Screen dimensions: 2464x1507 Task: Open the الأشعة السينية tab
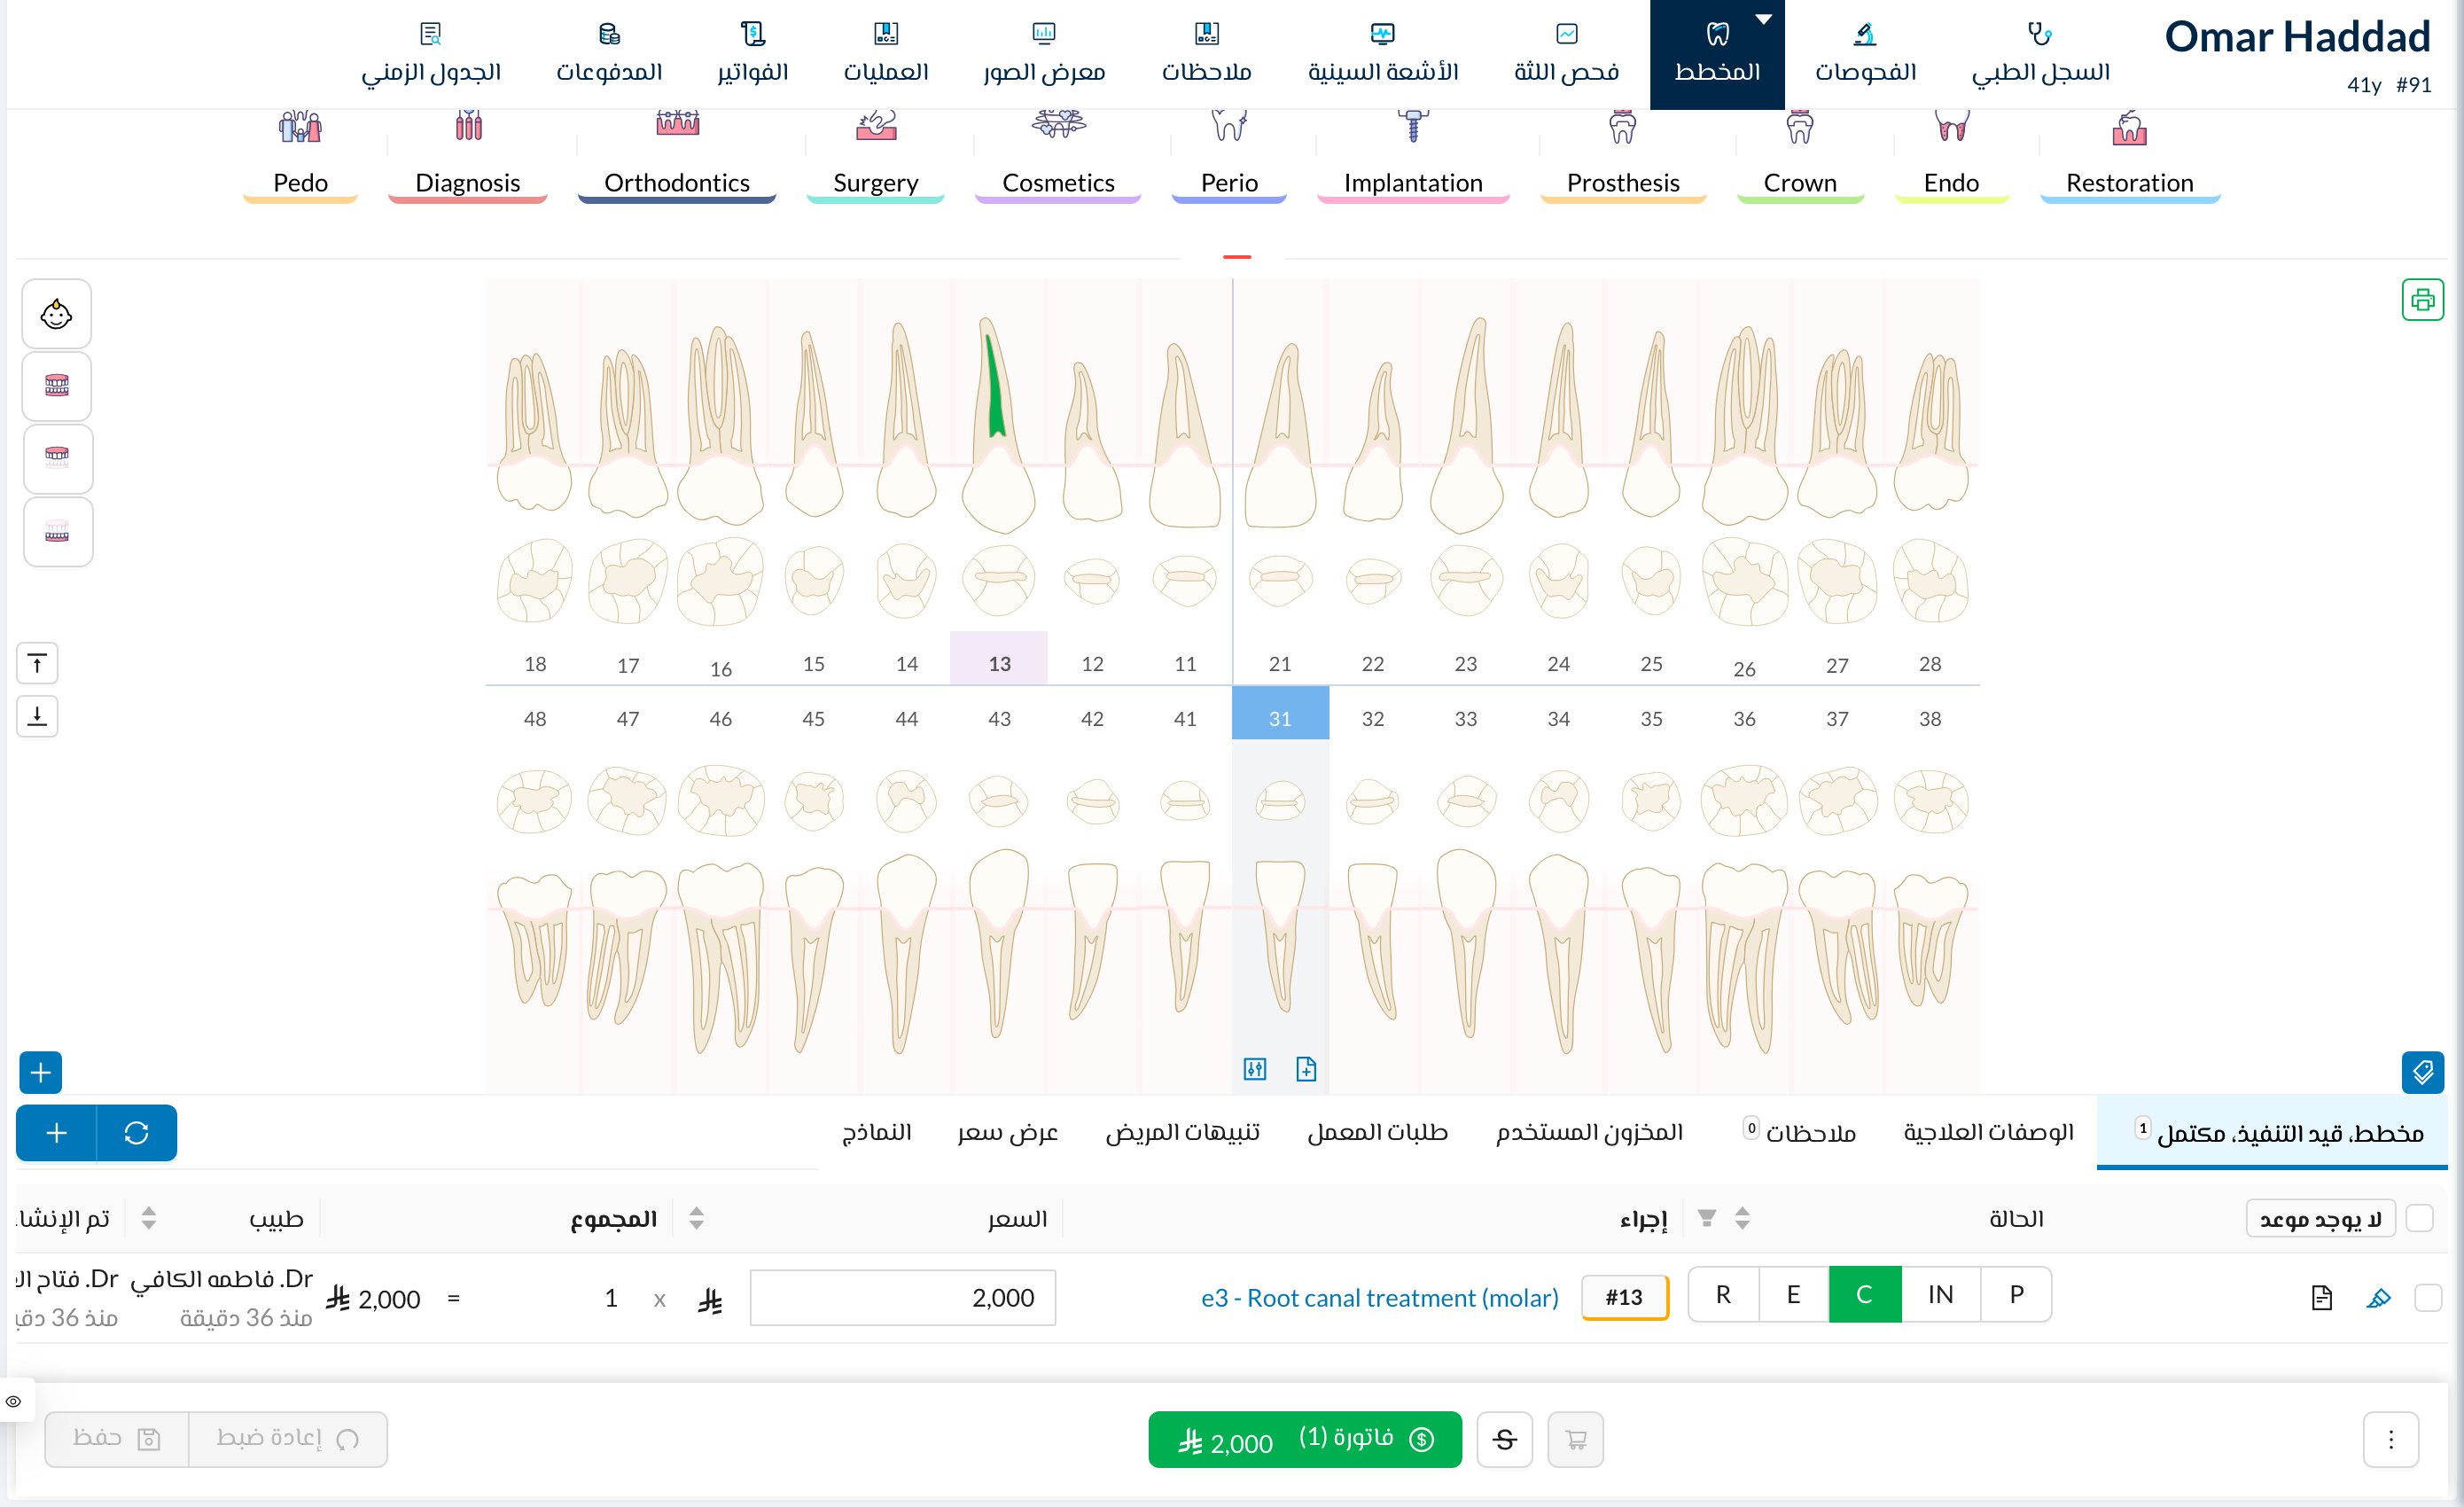click(1383, 54)
